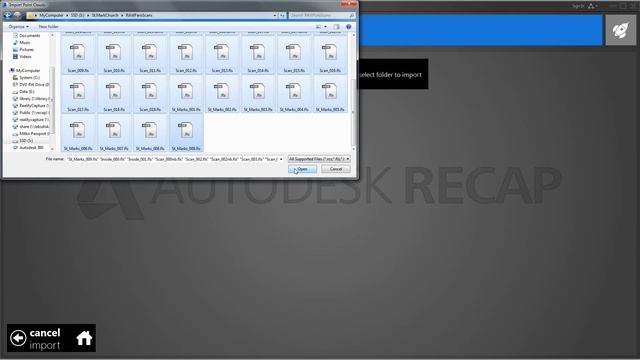
Task: Open the dialog help icon
Action: [349, 27]
